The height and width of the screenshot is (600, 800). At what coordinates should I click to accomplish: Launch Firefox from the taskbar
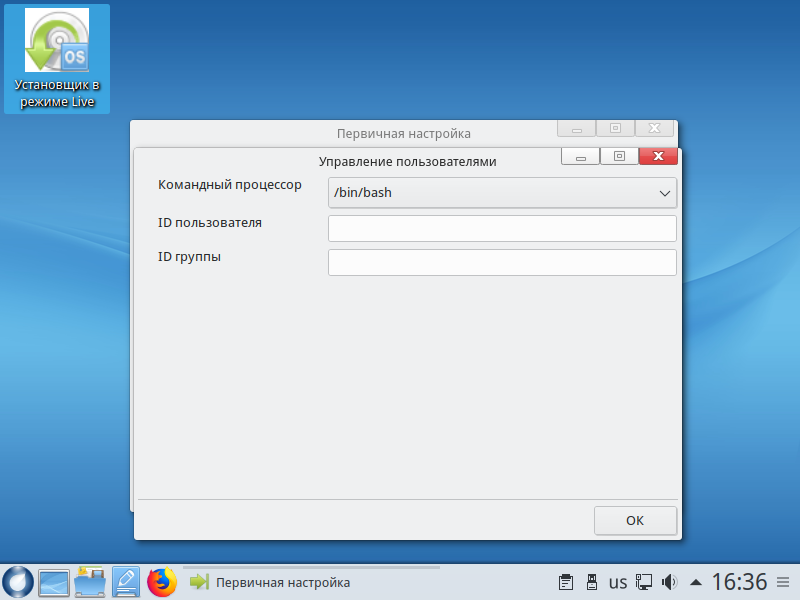(161, 582)
